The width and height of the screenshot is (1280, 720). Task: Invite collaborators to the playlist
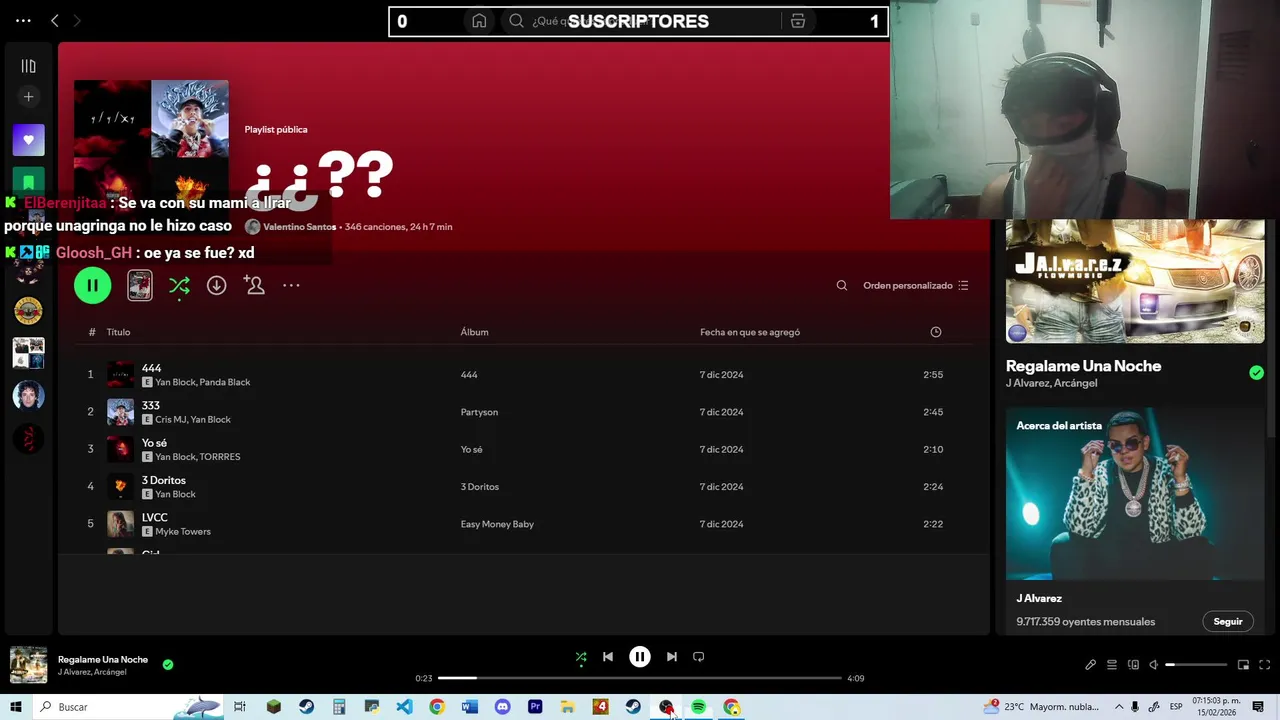click(x=254, y=286)
